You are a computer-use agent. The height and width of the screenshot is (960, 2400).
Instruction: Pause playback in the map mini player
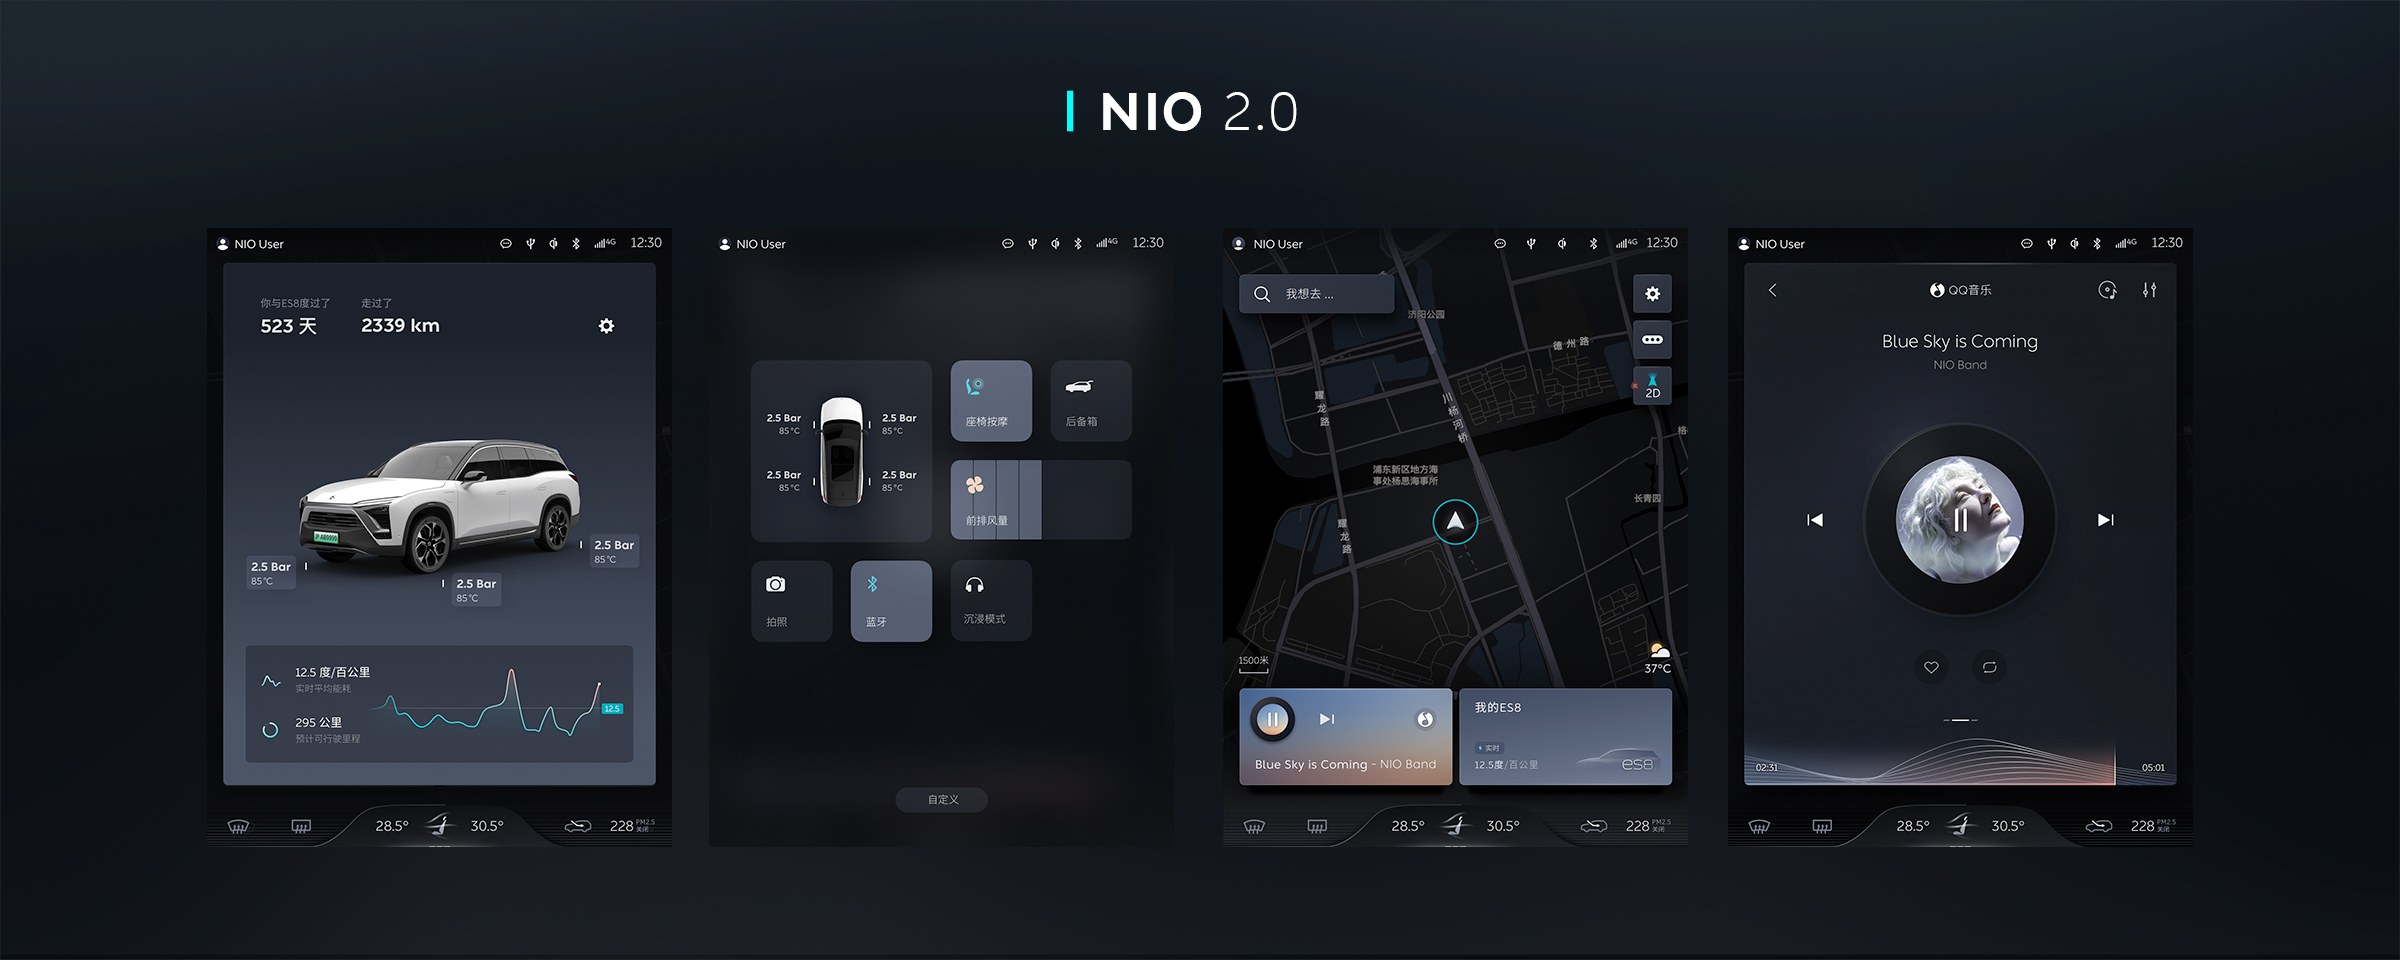[x=1273, y=719]
